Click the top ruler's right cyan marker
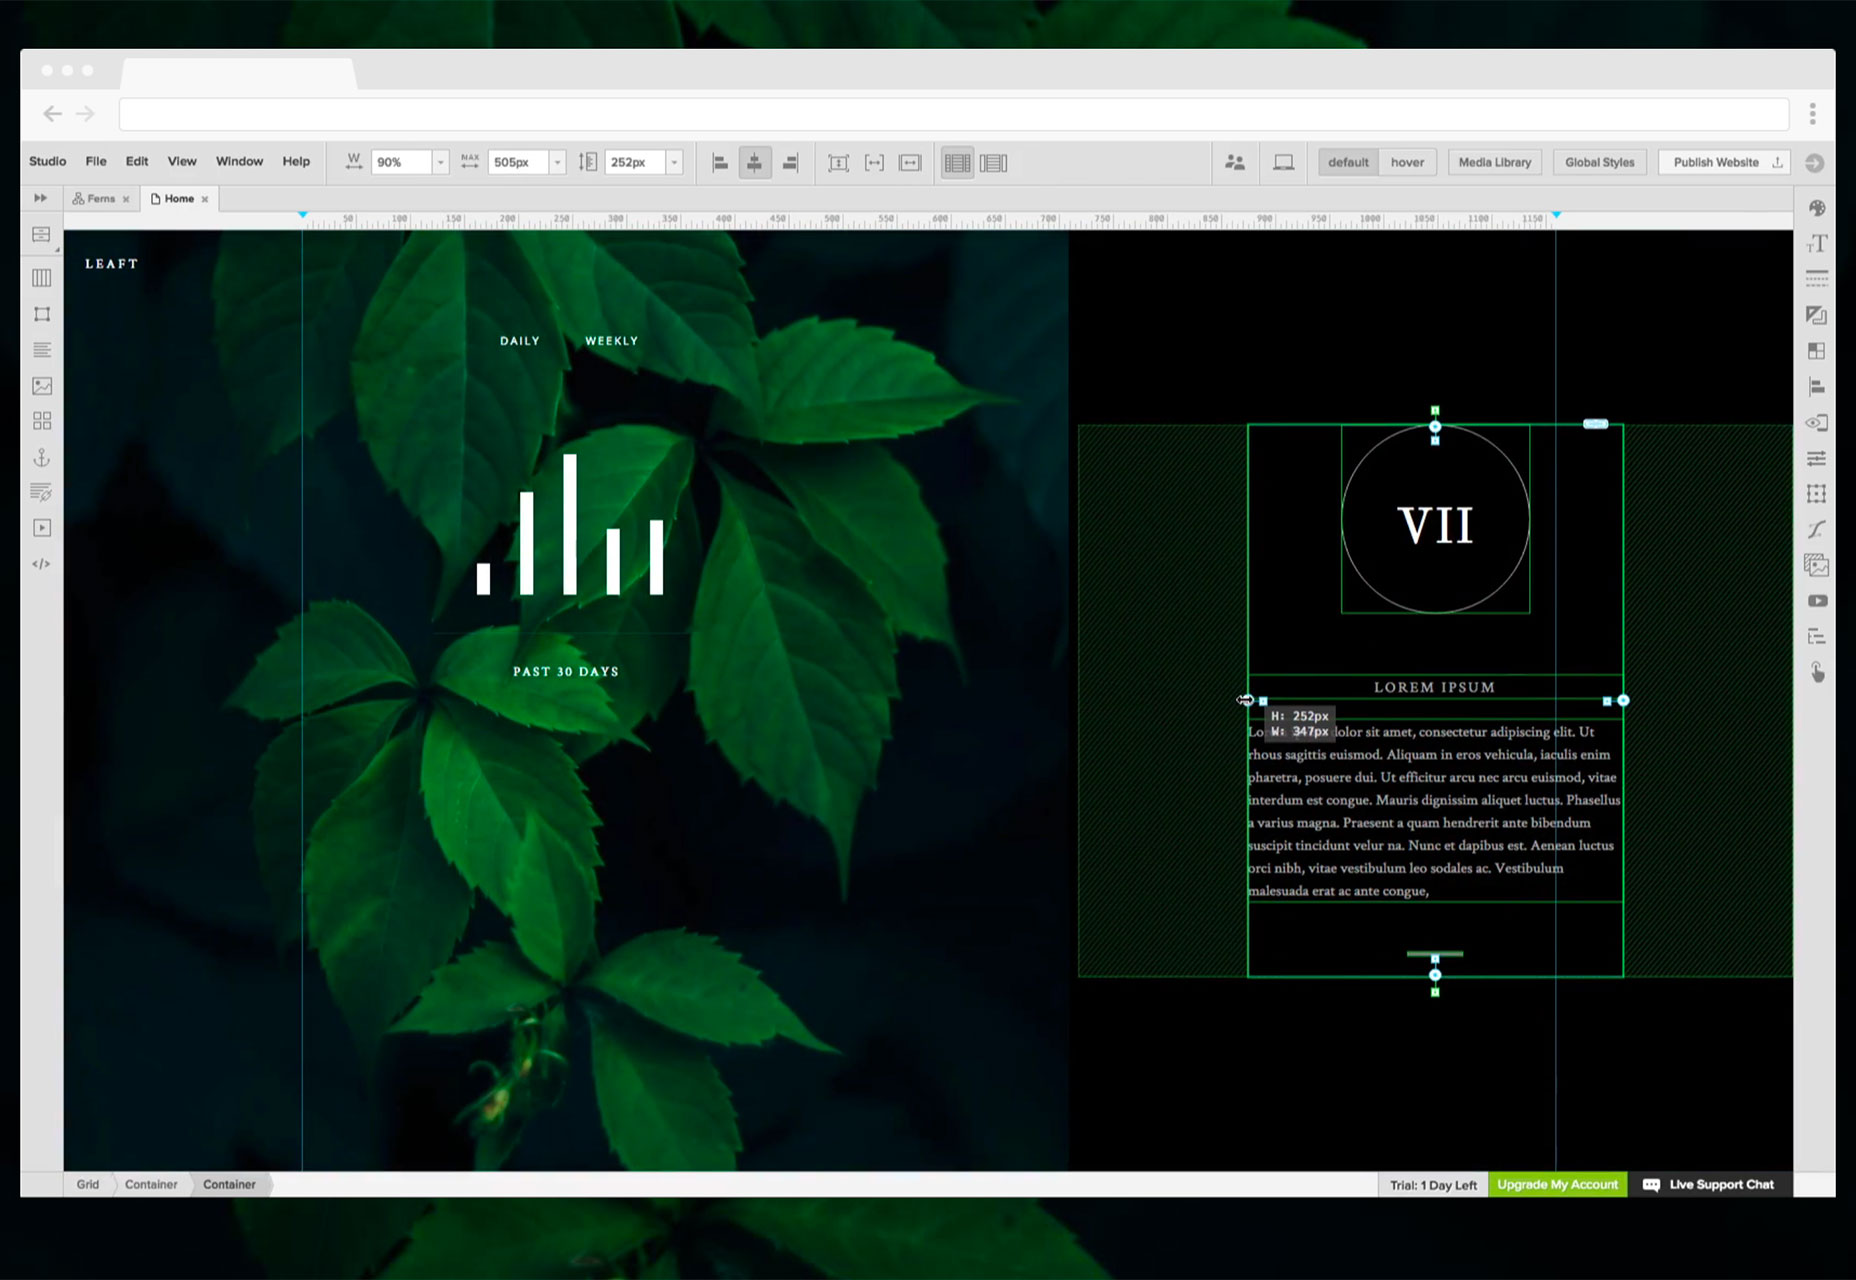The height and width of the screenshot is (1280, 1856). point(1556,215)
